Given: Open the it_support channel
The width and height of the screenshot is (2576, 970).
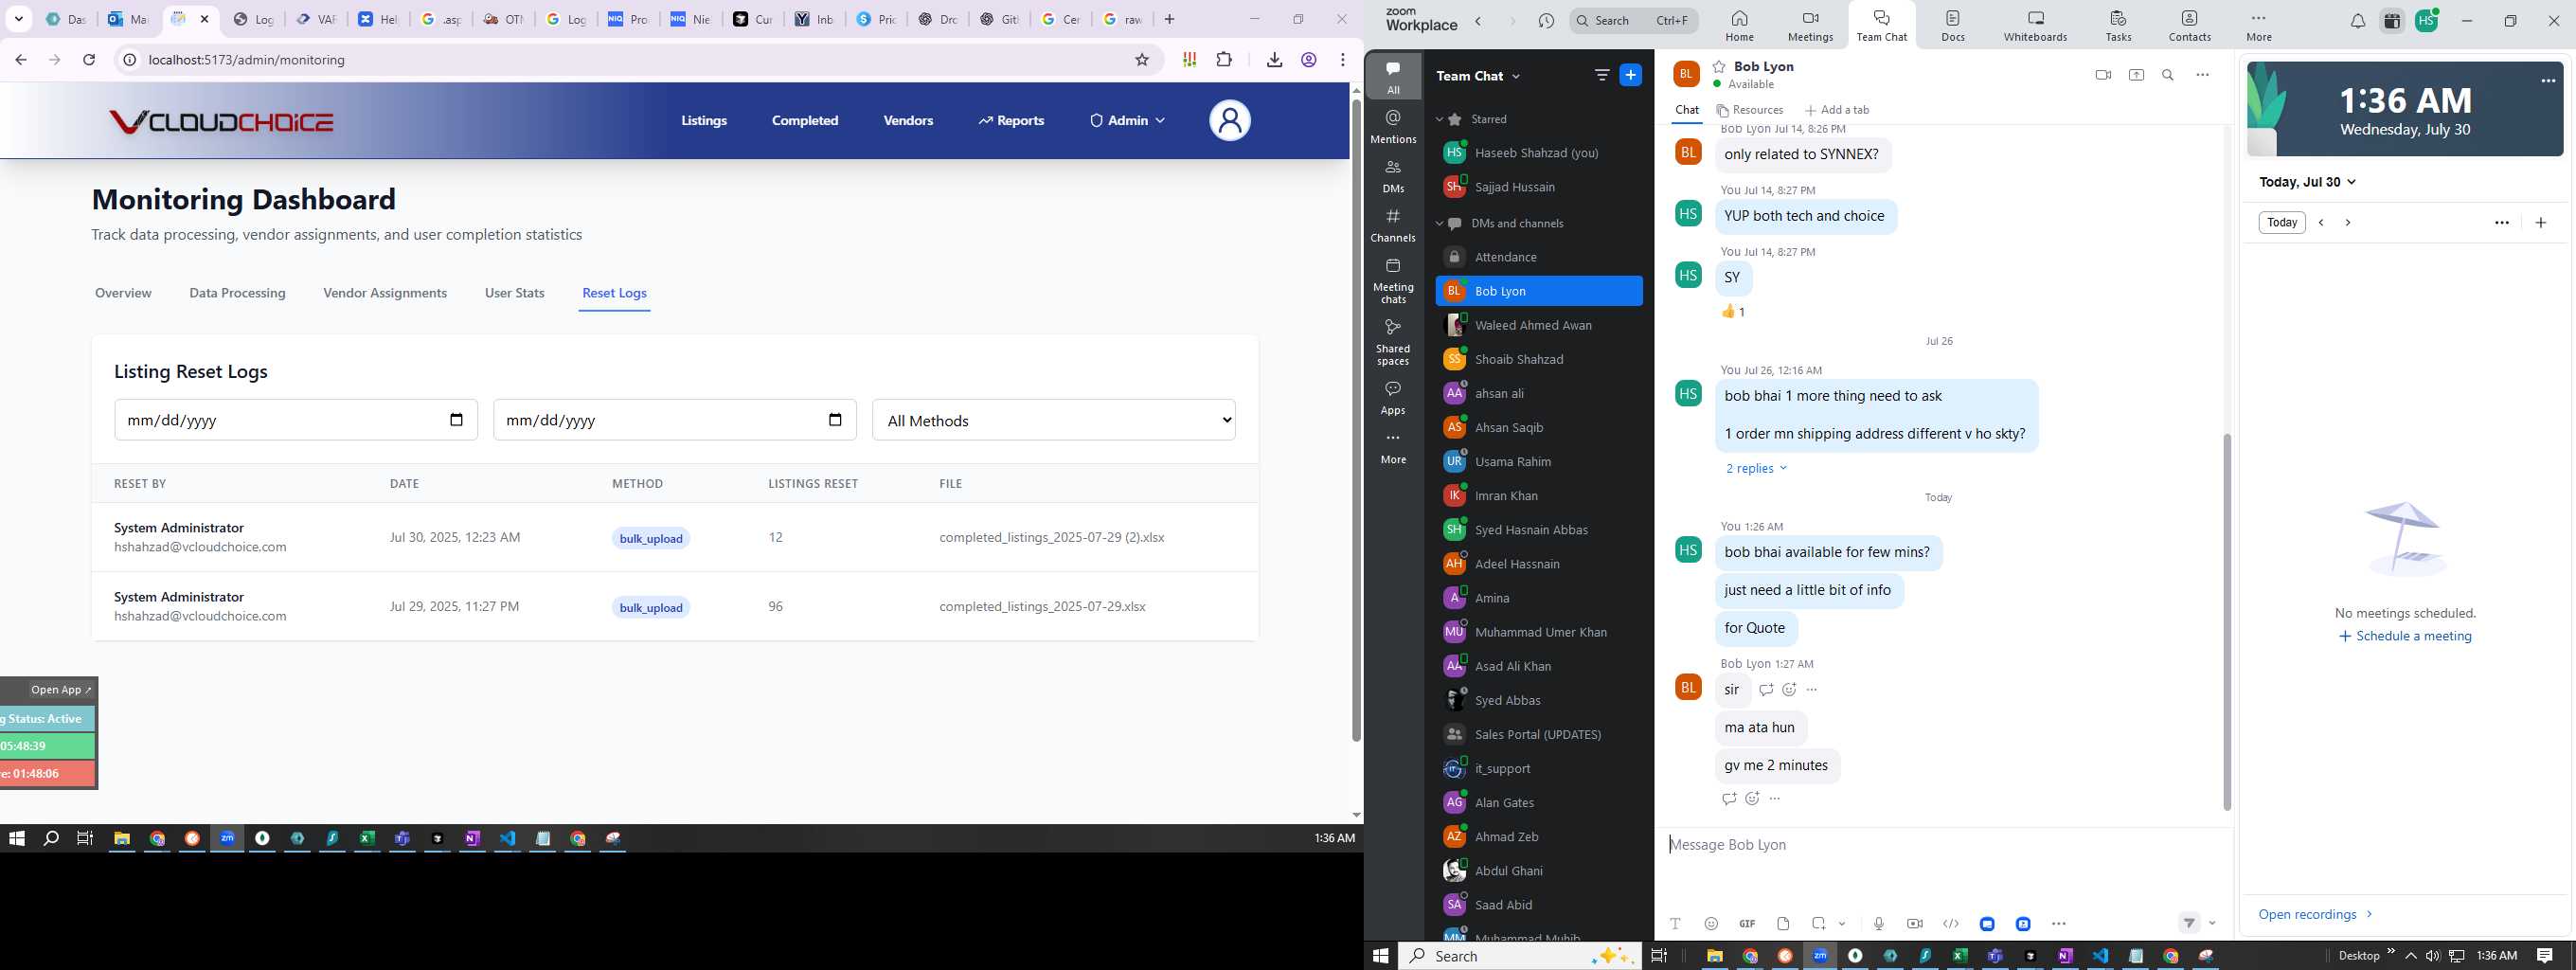Looking at the screenshot, I should pyautogui.click(x=1539, y=768).
